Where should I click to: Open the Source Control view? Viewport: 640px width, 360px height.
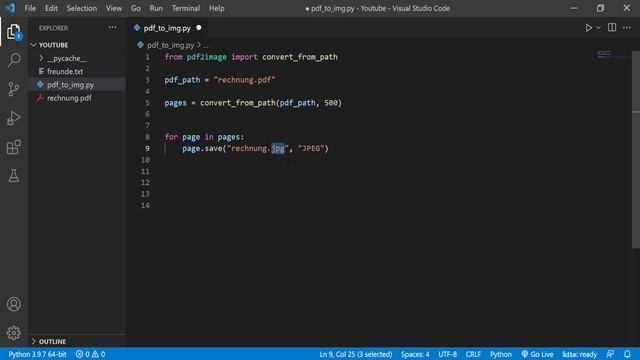pyautogui.click(x=13, y=89)
